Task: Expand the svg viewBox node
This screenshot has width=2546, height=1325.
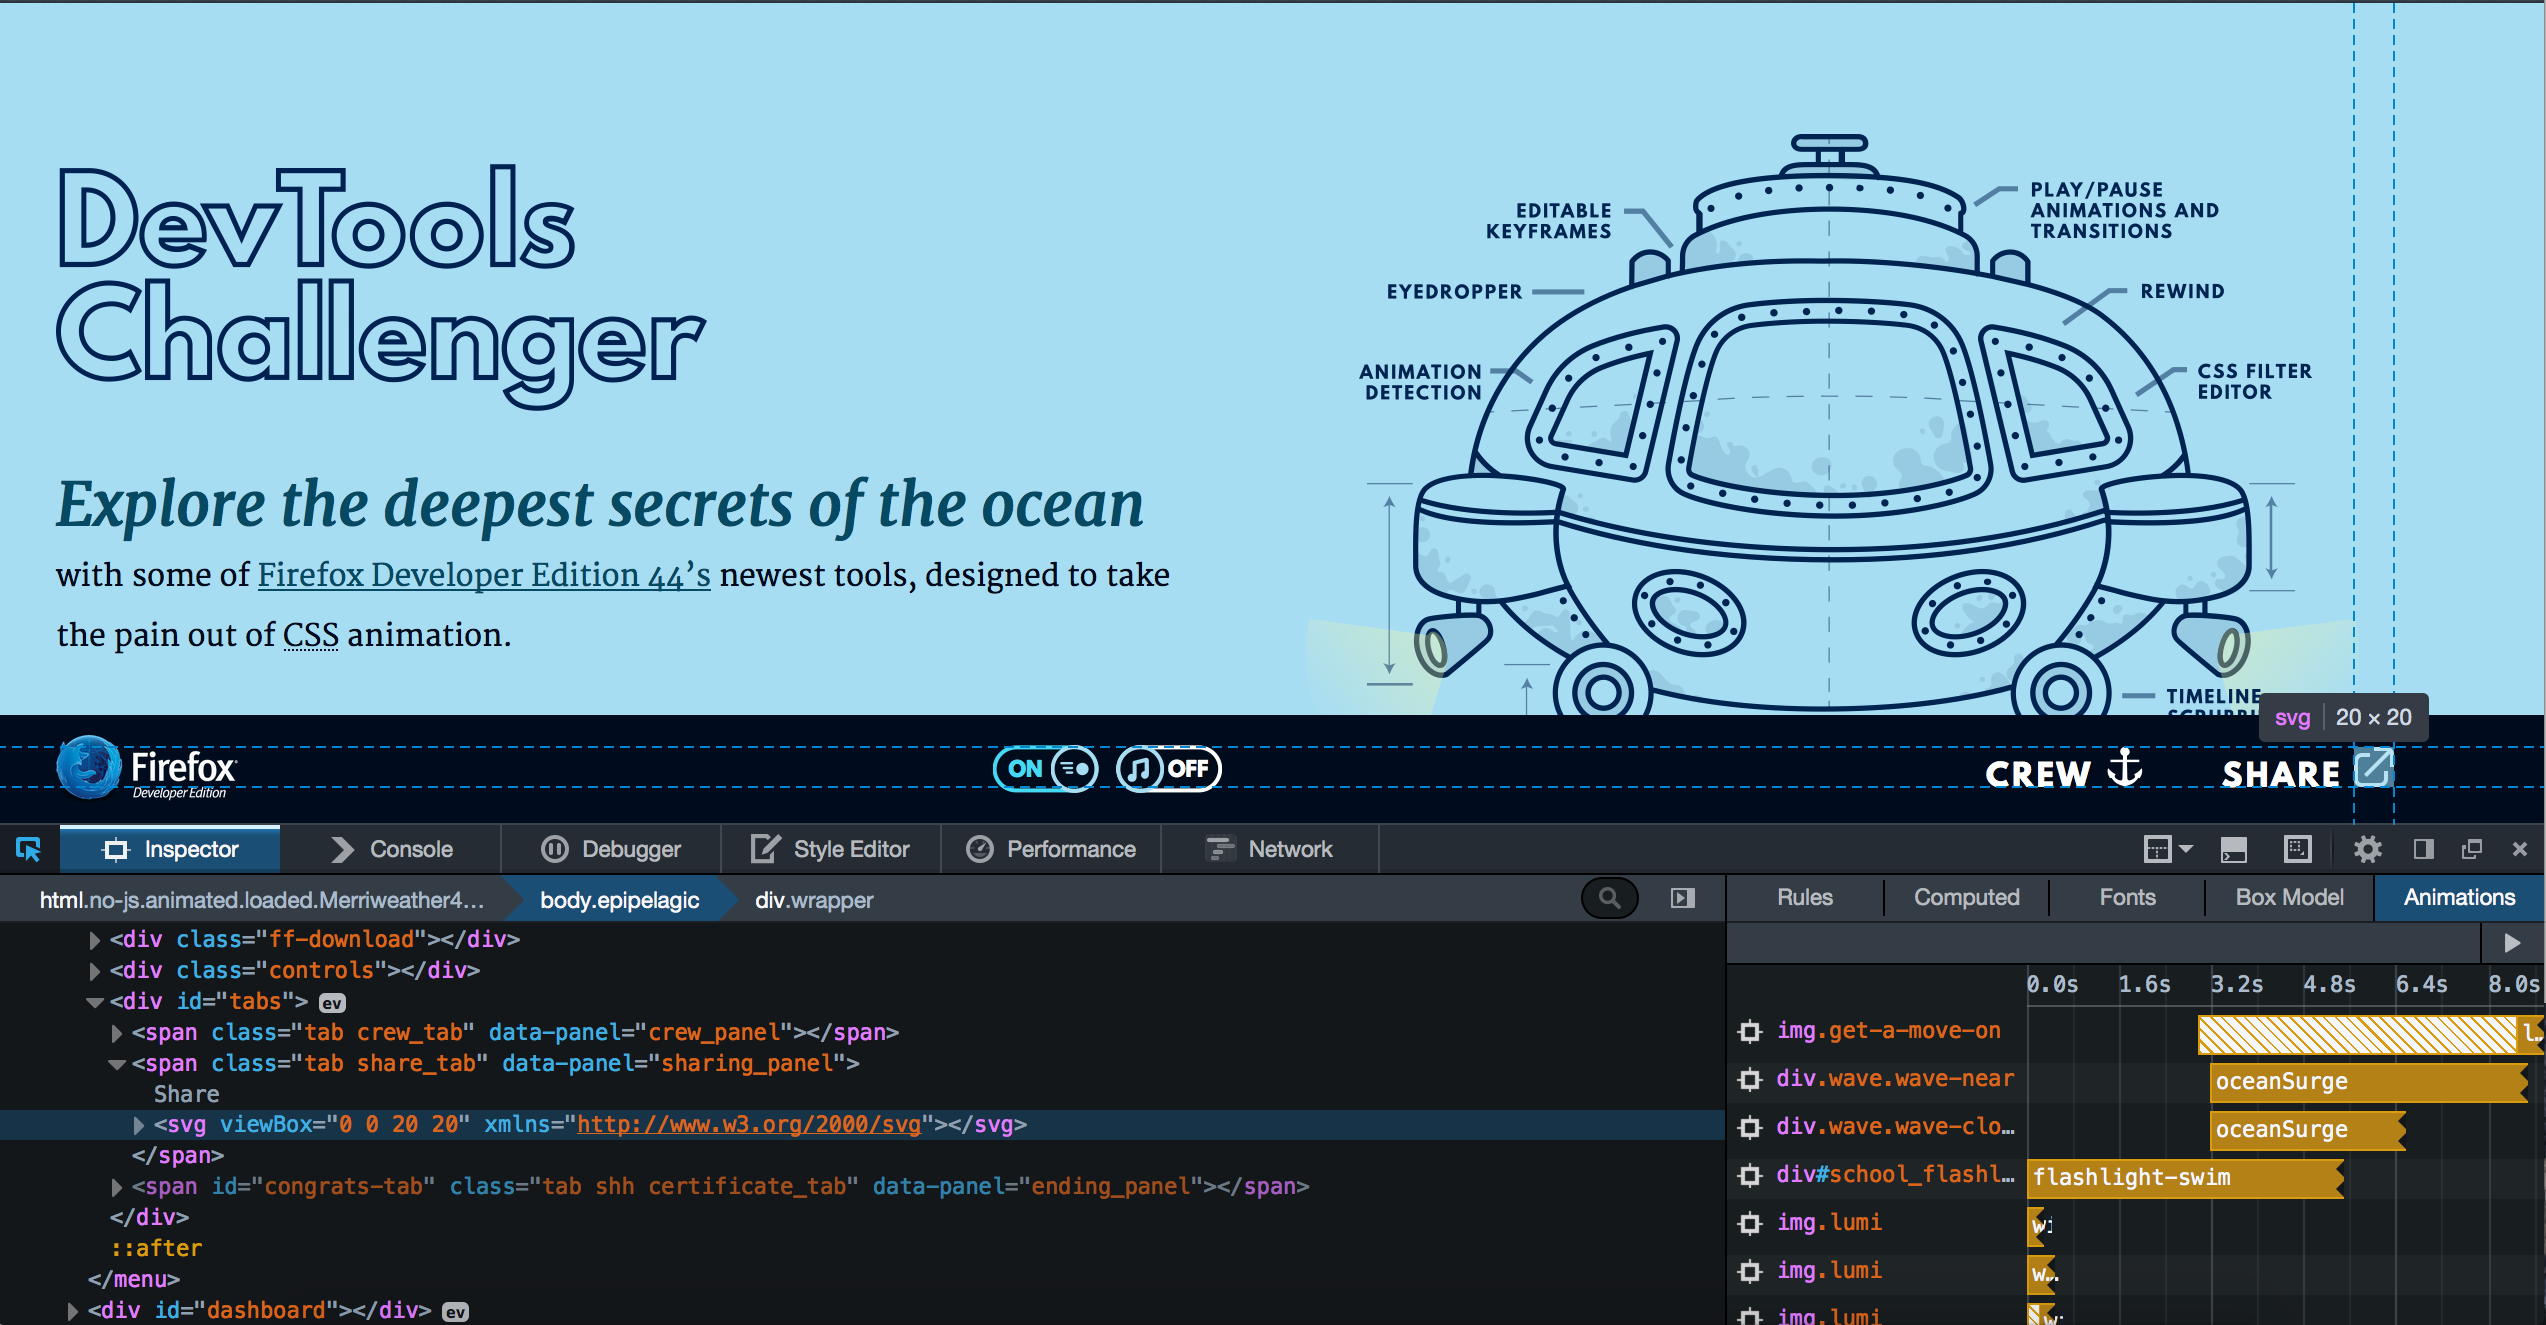Action: pos(139,1125)
